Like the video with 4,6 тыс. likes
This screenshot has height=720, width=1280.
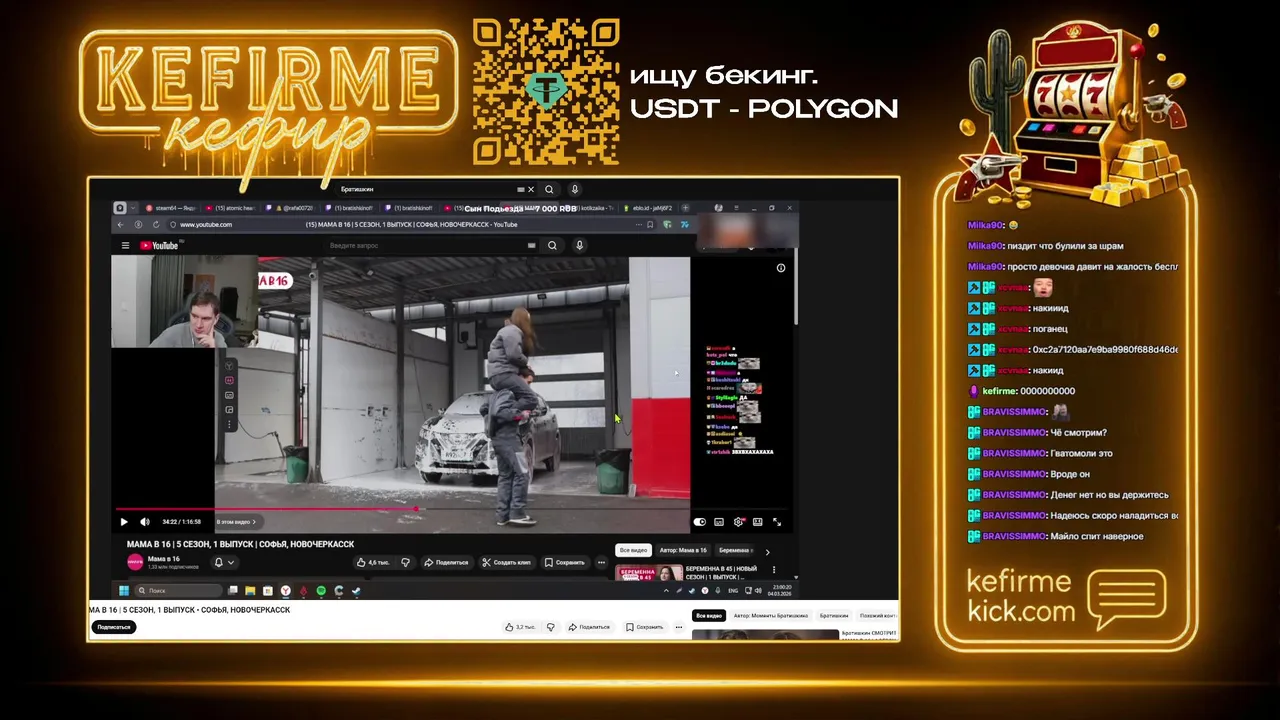coord(373,563)
